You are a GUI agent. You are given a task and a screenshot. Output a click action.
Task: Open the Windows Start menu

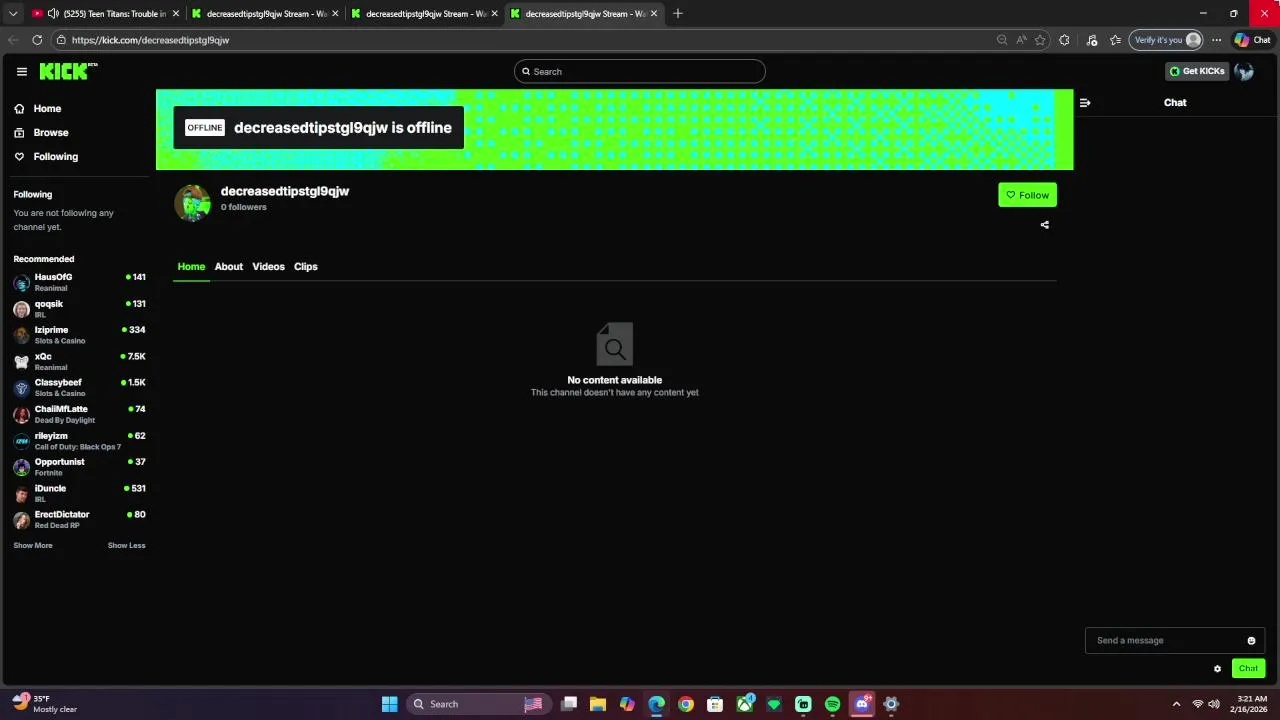390,704
